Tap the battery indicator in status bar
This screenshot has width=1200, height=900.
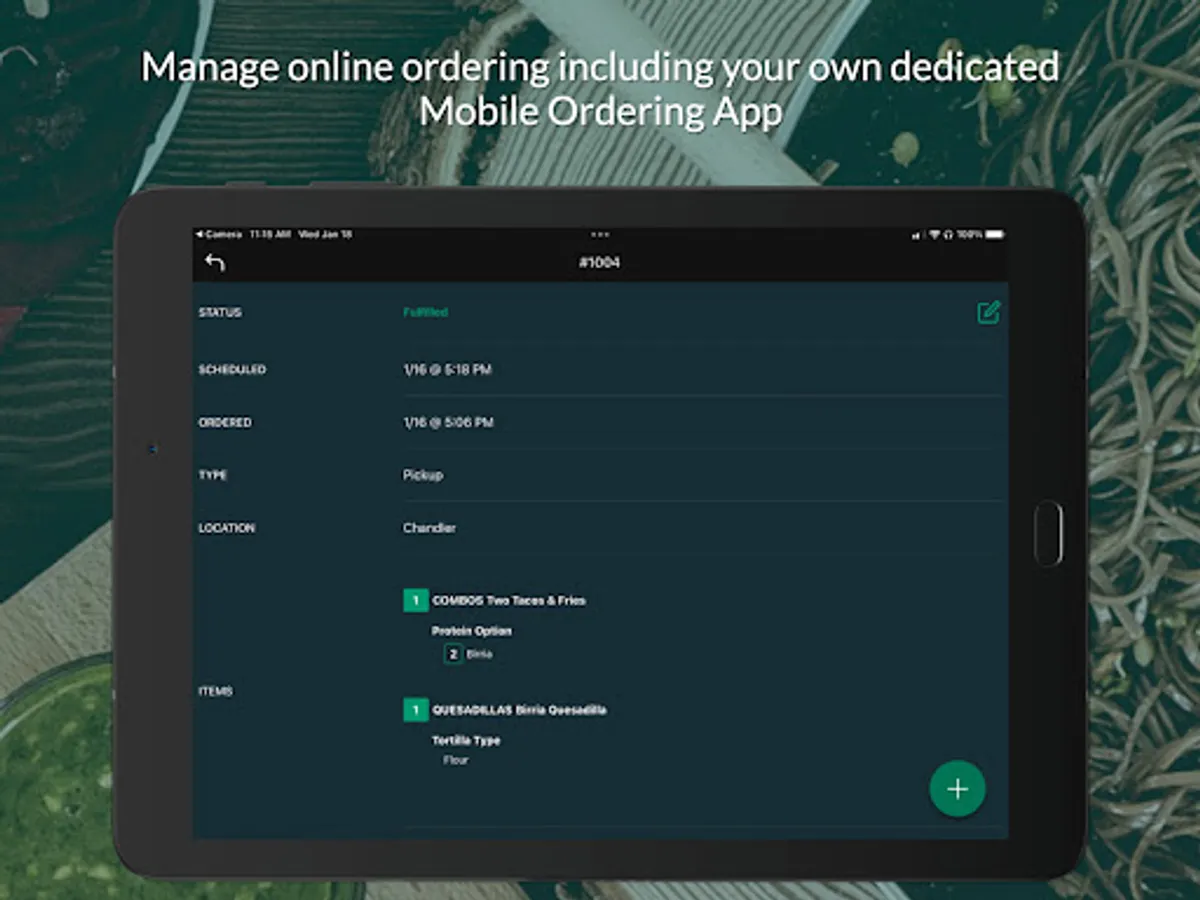point(995,235)
